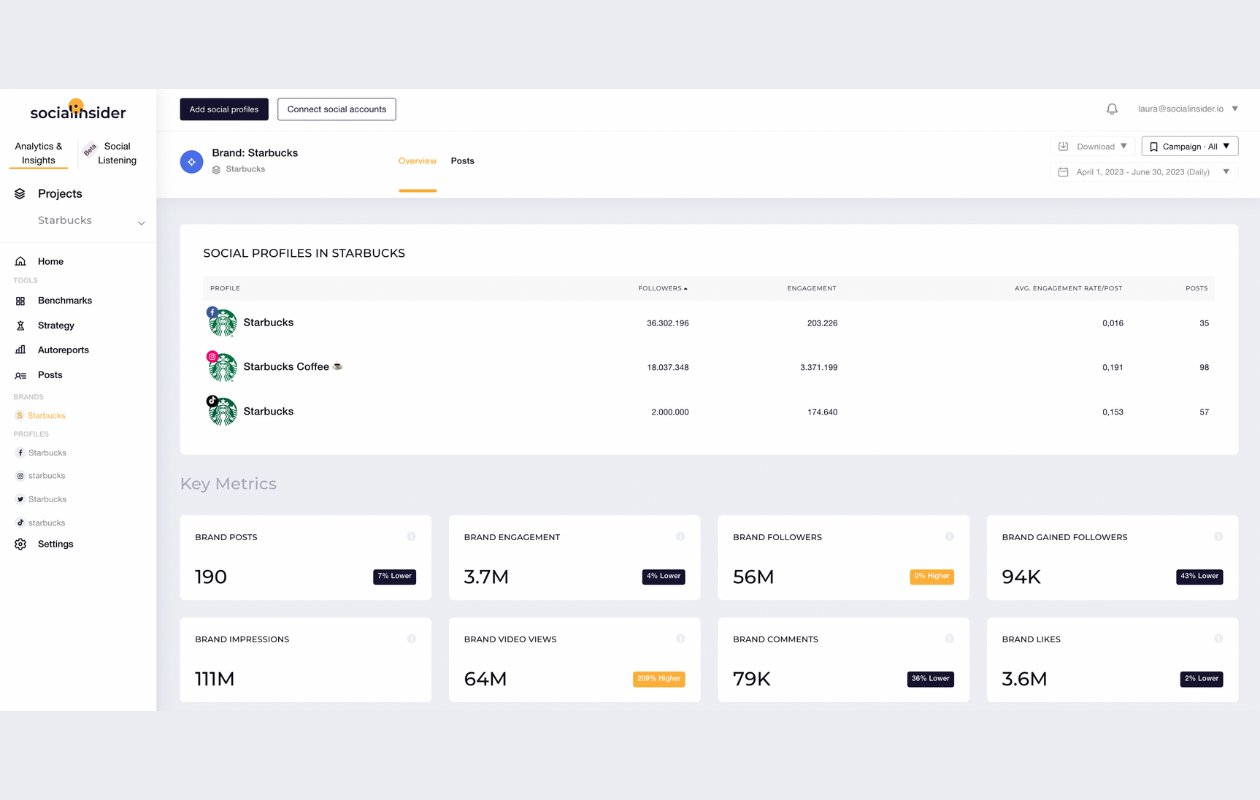This screenshot has width=1260, height=800.
Task: Expand the Starbucks project selector
Action: click(x=90, y=221)
